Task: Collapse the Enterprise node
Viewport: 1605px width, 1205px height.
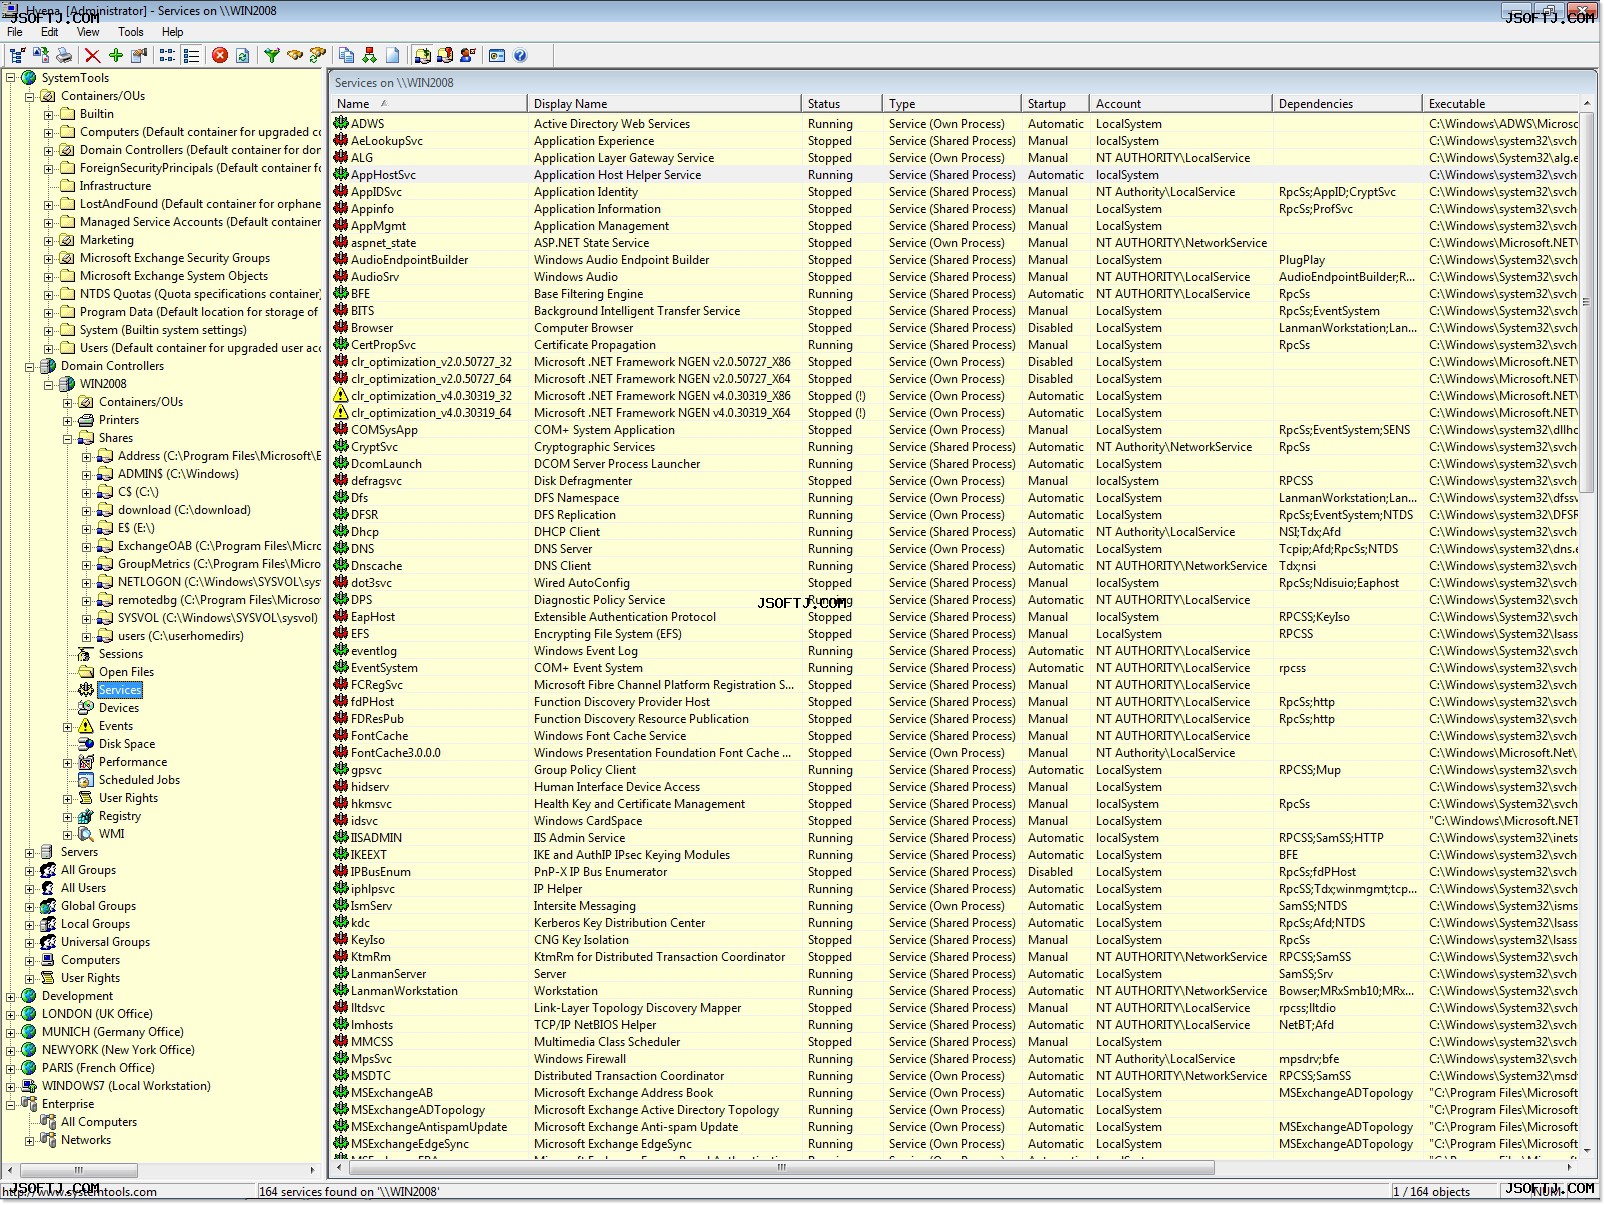Action: 11,1104
